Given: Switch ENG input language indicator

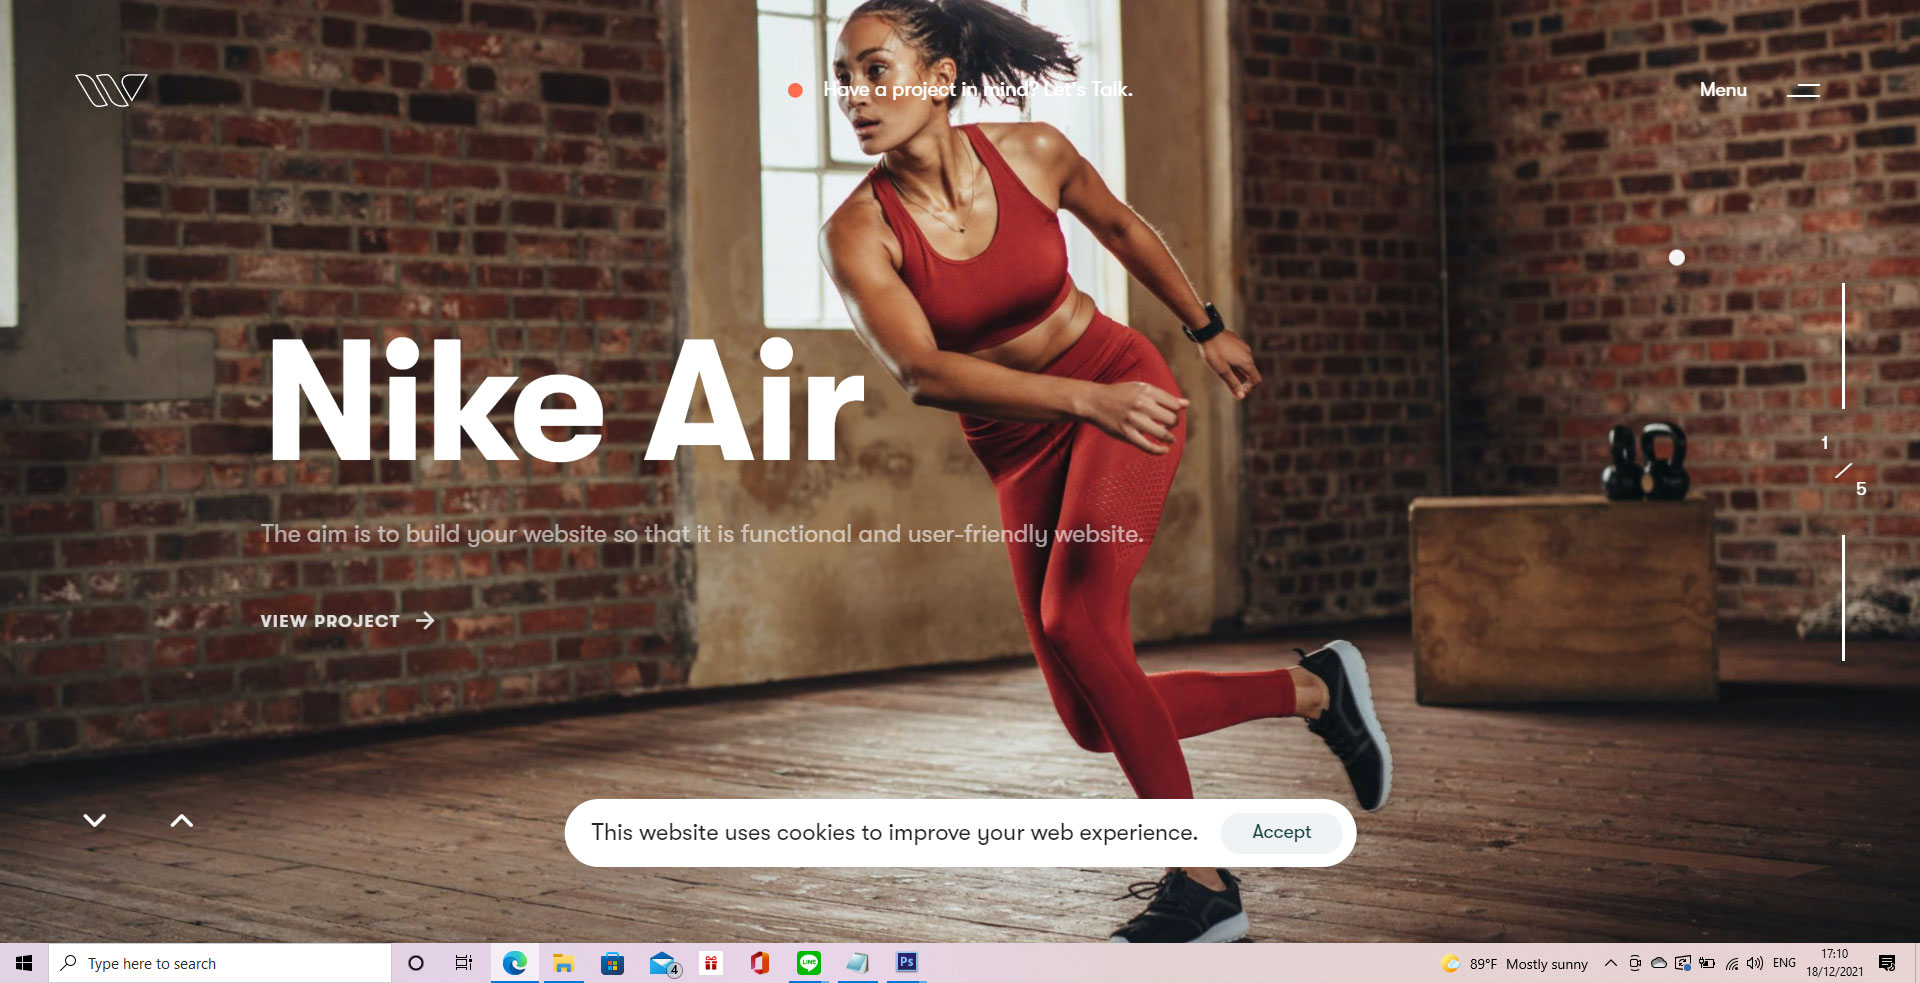Looking at the screenshot, I should coord(1784,963).
